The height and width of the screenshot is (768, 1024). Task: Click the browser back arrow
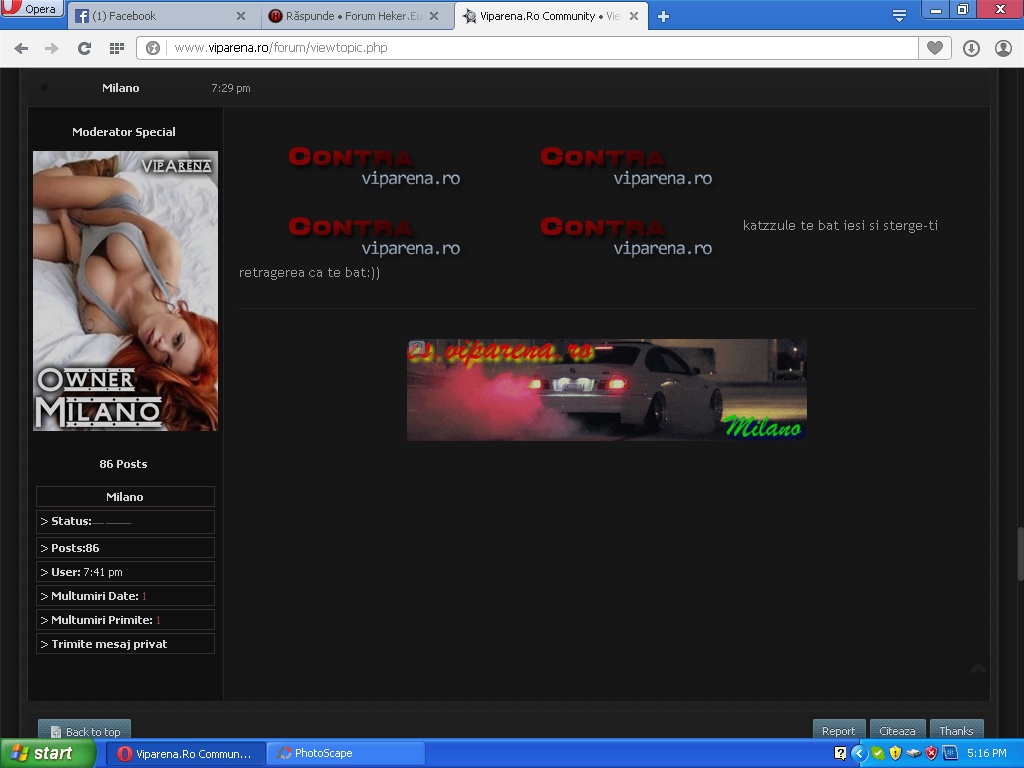(x=21, y=48)
